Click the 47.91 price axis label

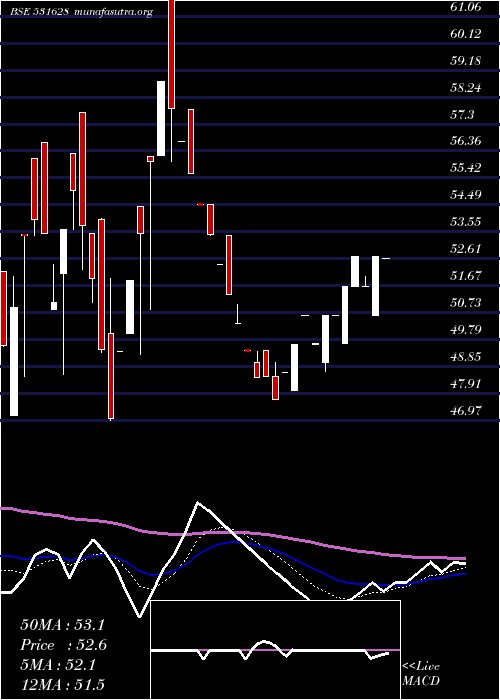[x=466, y=383]
